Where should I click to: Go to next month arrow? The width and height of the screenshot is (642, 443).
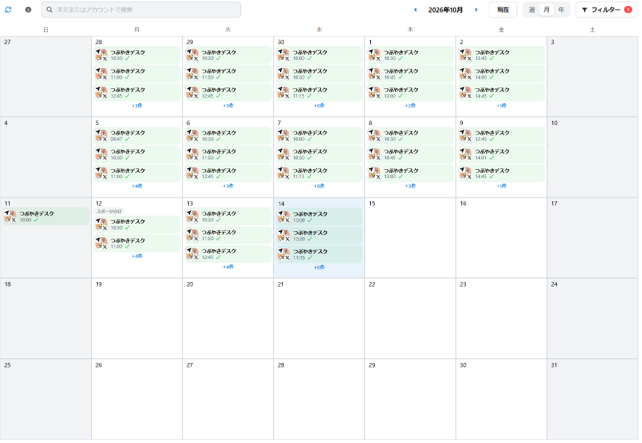click(476, 9)
